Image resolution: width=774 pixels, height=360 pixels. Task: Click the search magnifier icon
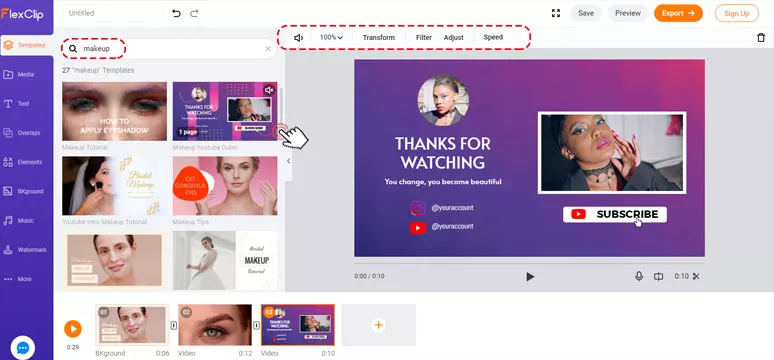pos(73,49)
